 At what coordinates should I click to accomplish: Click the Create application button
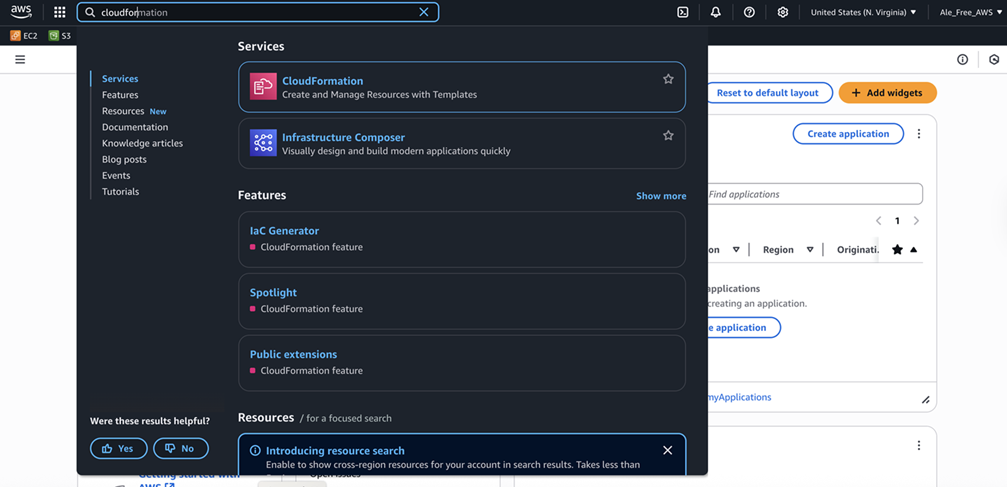coord(848,134)
